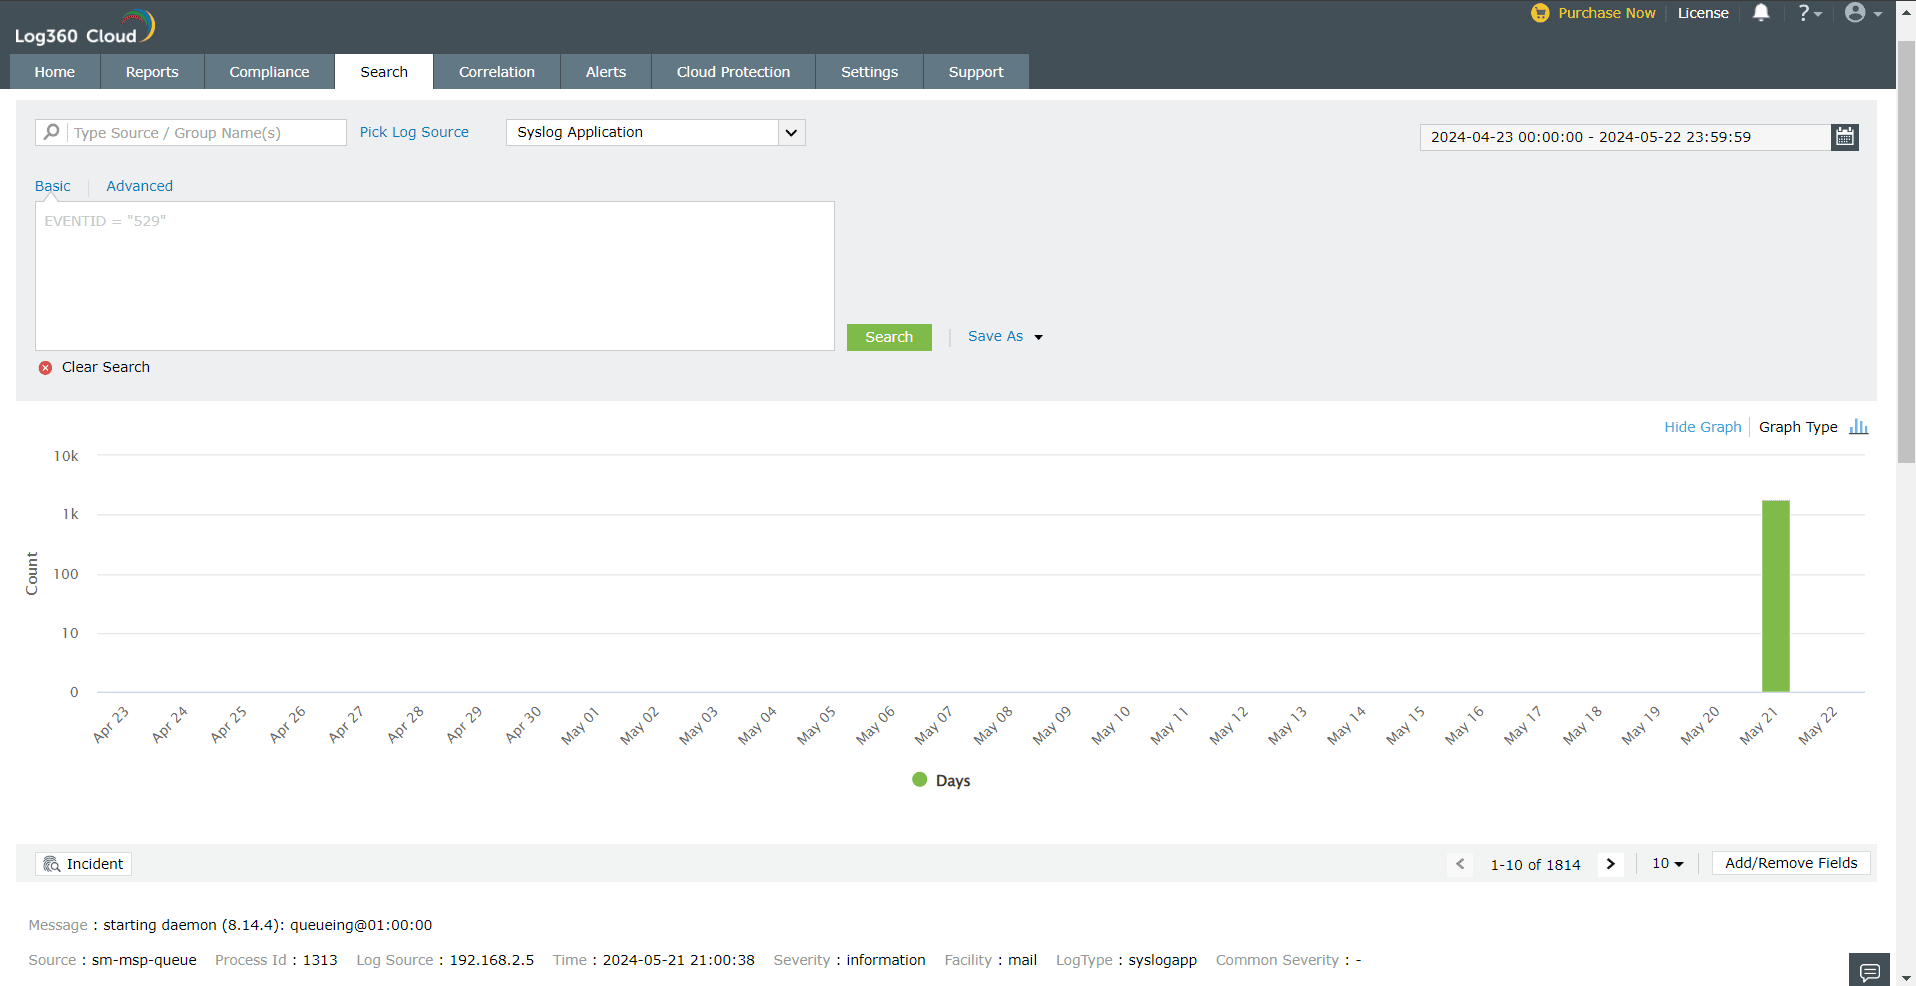Screen dimensions: 1916x986
Task: Click the green Search button
Action: pos(888,337)
